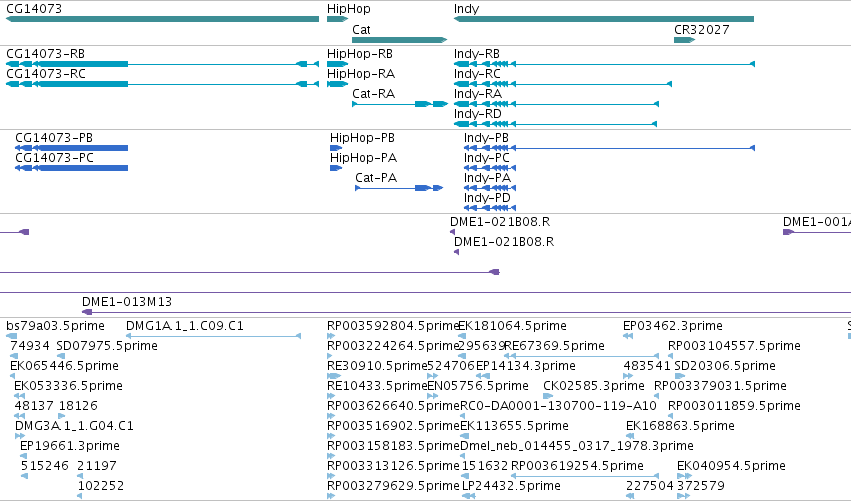Click the RE10433.5prime label
Image resolution: width=851 pixels, height=501 pixels.
[377, 386]
